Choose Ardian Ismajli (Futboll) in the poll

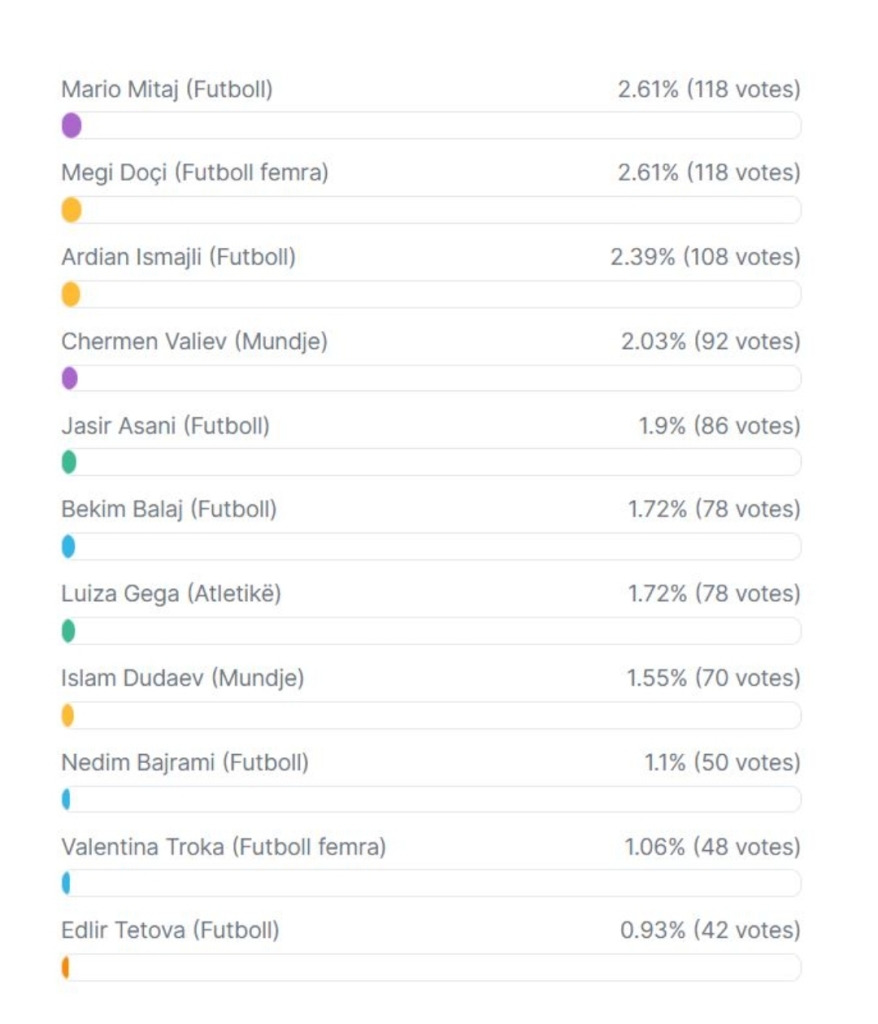tap(178, 258)
